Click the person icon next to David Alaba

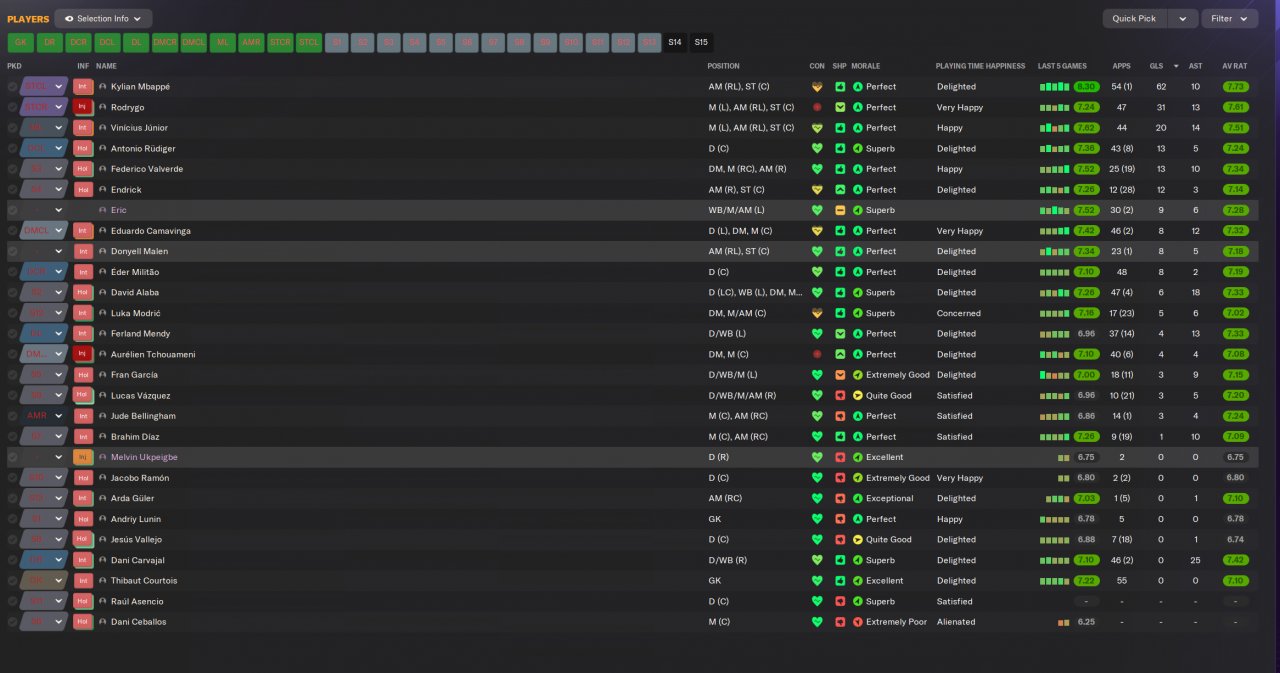103,293
